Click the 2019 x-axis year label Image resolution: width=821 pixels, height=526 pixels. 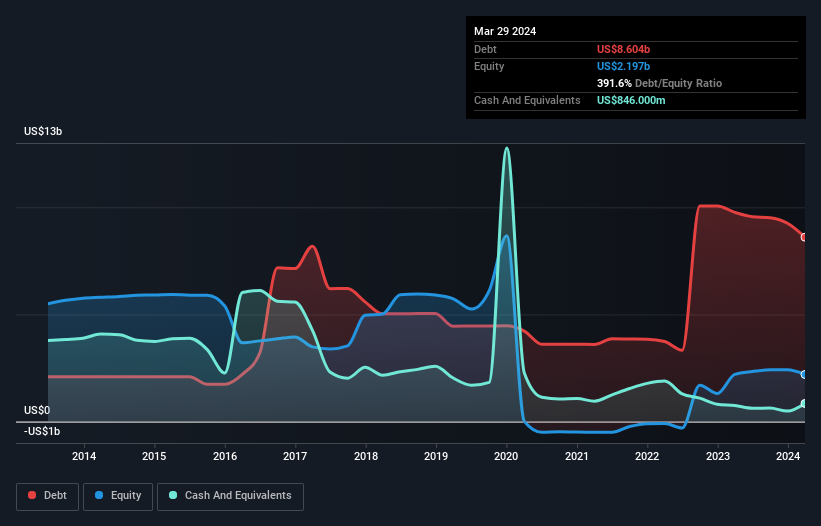[436, 456]
